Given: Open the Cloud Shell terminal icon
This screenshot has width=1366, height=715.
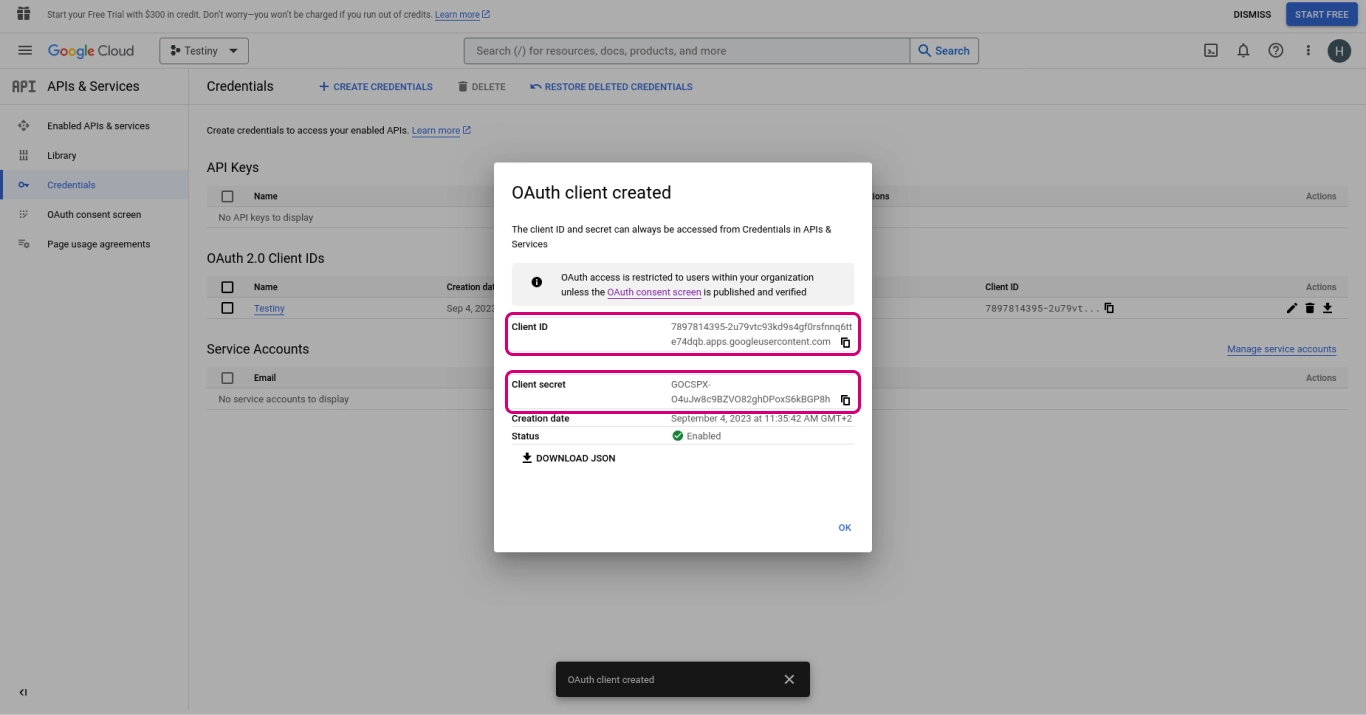Looking at the screenshot, I should point(1210,51).
